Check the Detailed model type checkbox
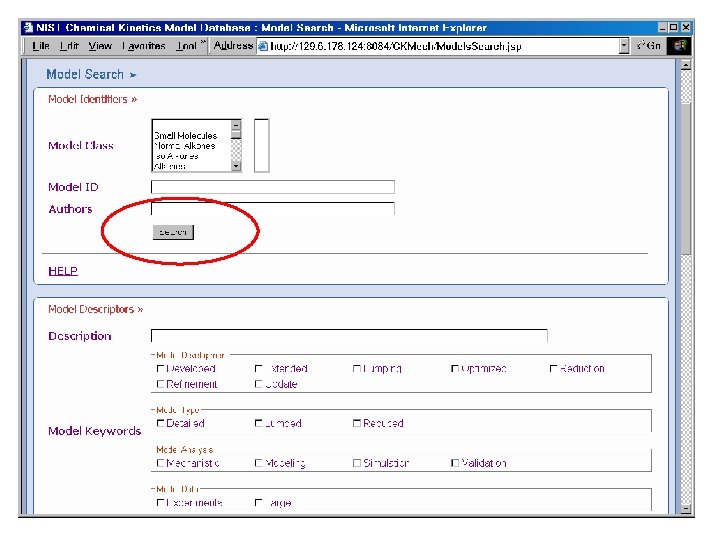Screen dimensions: 720x540 [160, 423]
